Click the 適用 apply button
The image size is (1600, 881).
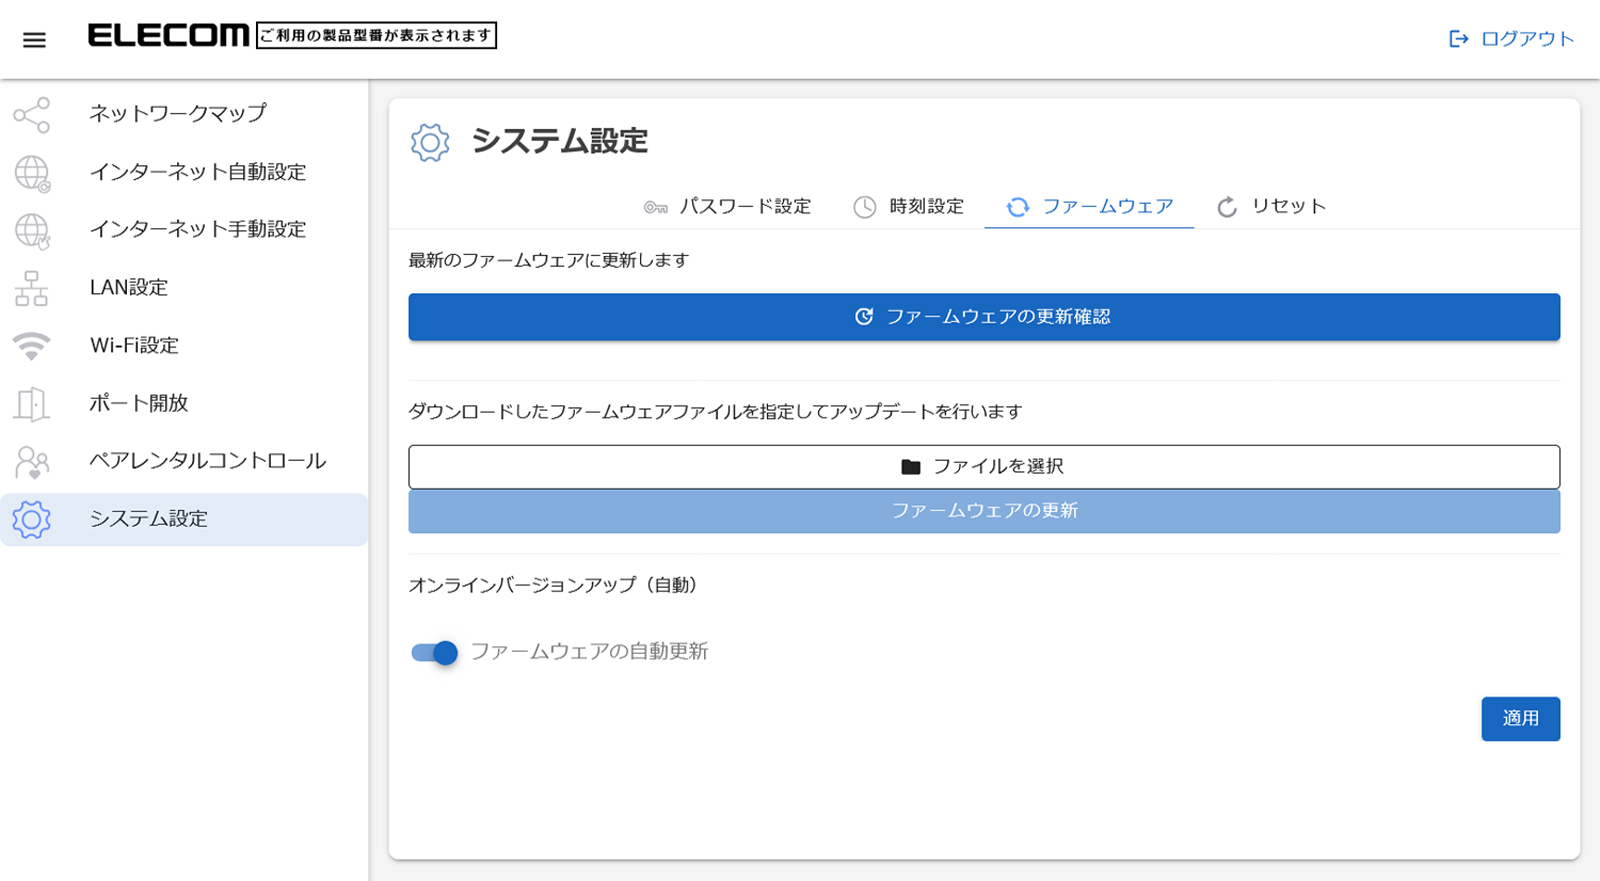coord(1520,719)
